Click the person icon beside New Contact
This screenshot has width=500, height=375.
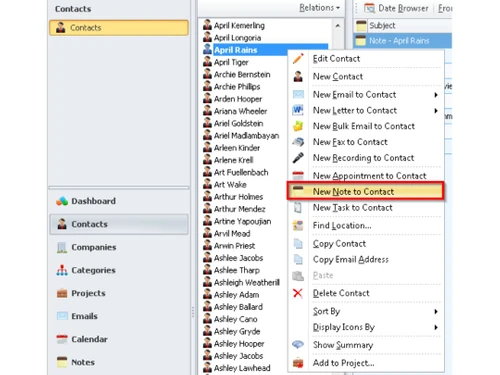[x=298, y=76]
